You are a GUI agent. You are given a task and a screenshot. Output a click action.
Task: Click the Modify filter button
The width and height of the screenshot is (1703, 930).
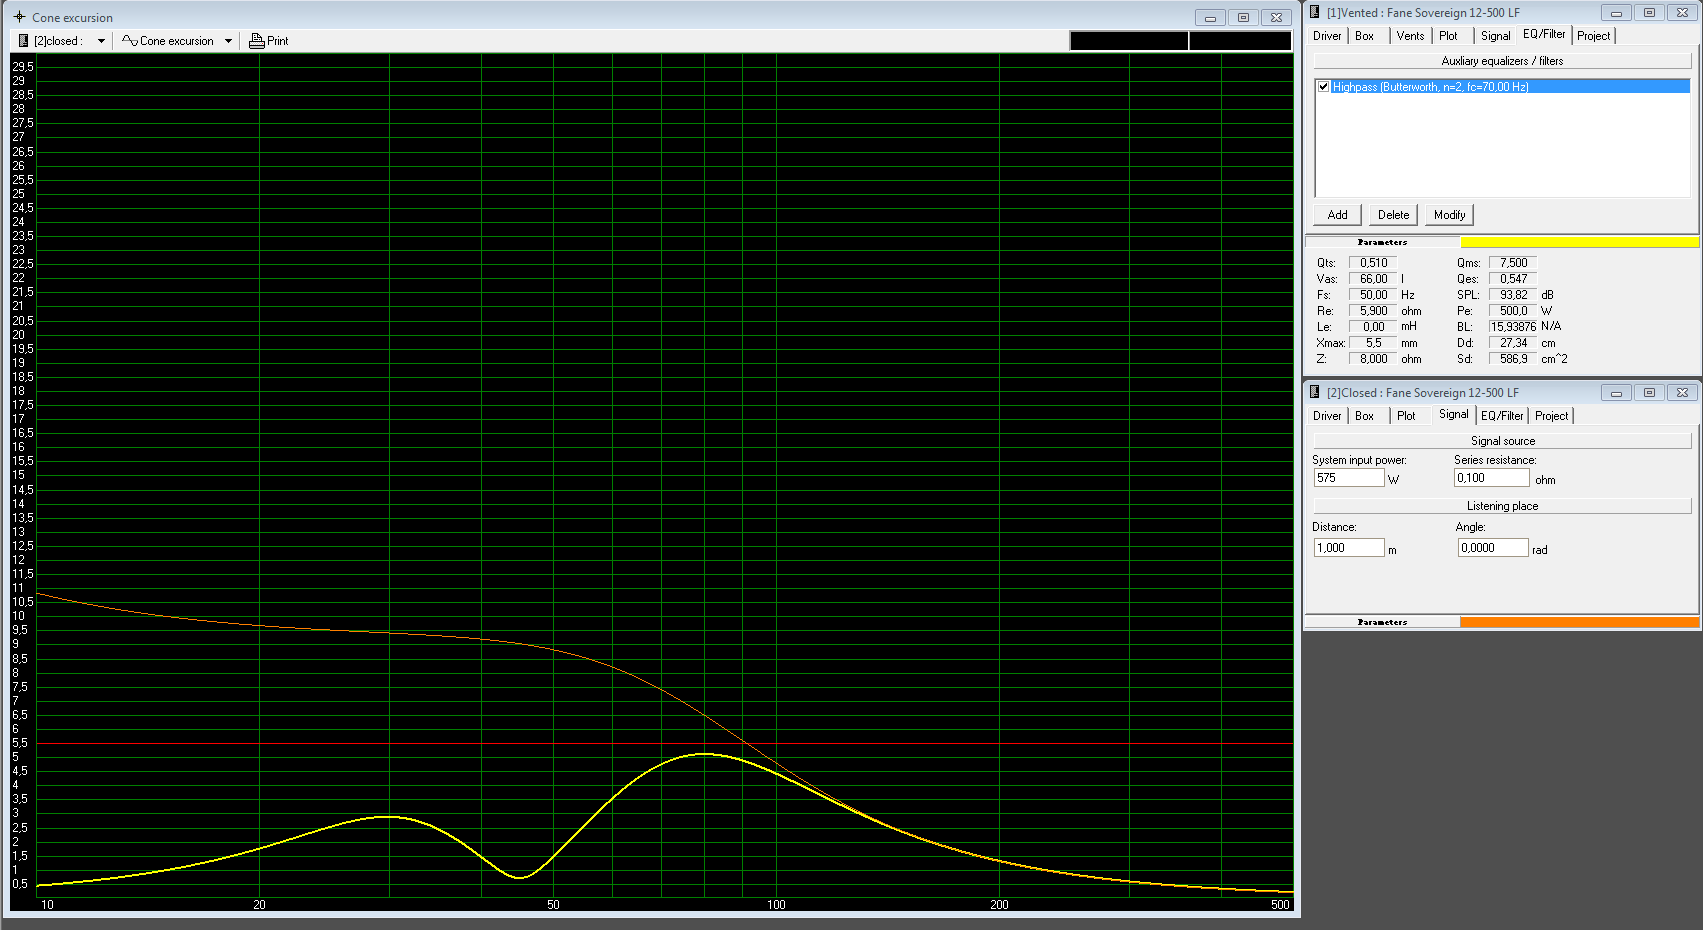tap(1449, 215)
